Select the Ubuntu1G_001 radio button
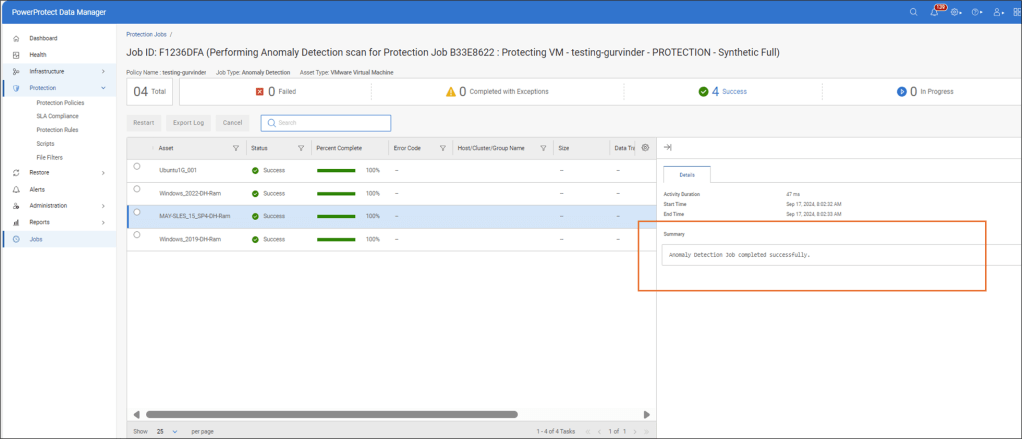Viewport: 1022px width, 439px height. (136, 167)
